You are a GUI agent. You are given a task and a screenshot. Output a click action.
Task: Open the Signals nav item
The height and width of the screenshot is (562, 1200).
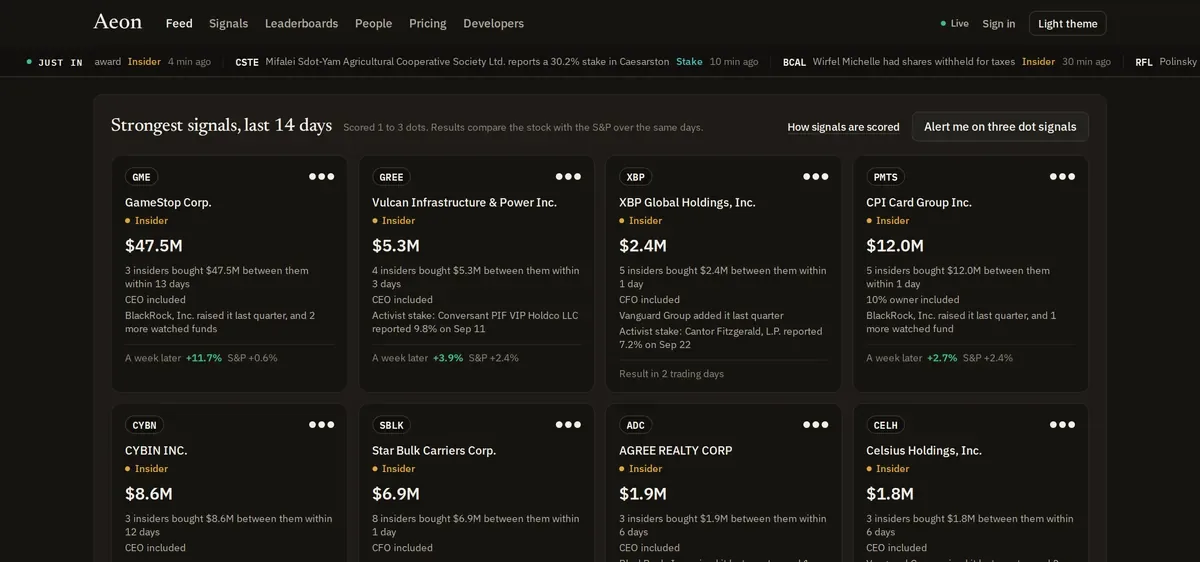(228, 23)
